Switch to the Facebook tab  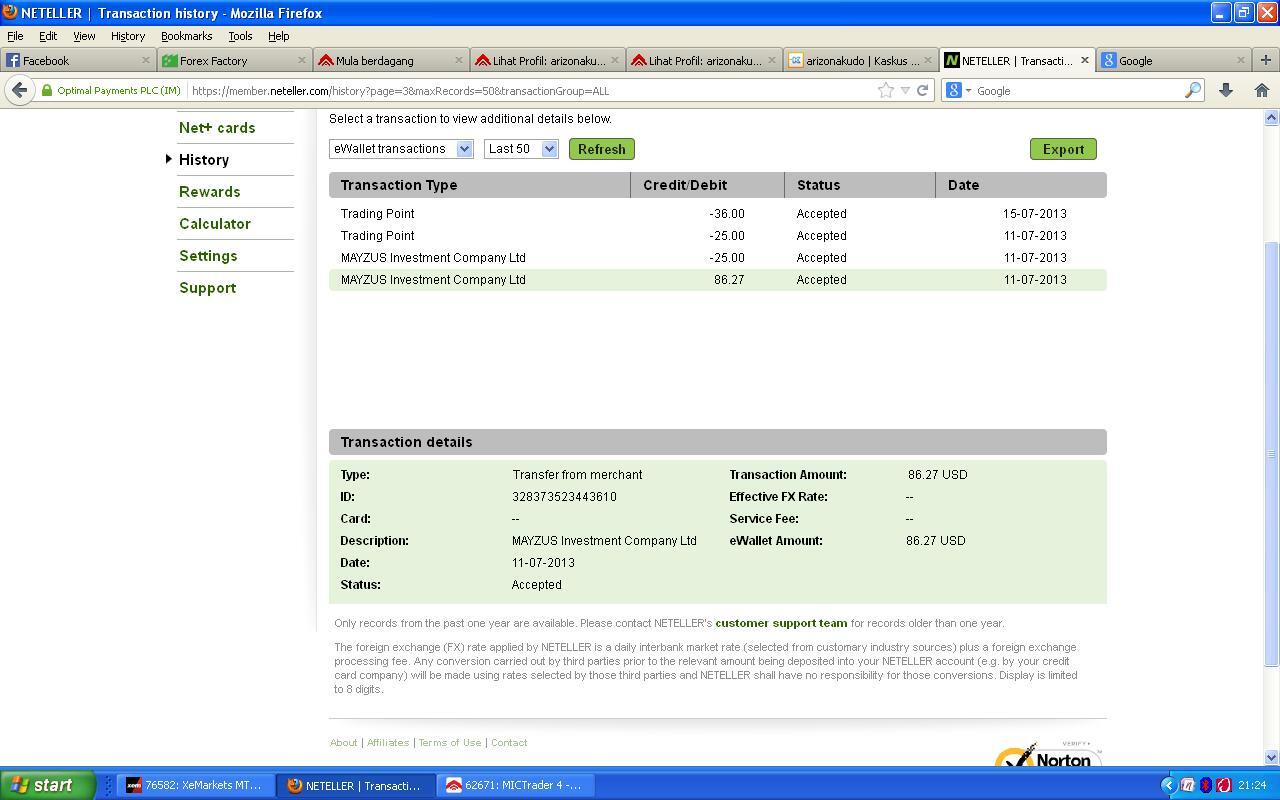pos(78,60)
